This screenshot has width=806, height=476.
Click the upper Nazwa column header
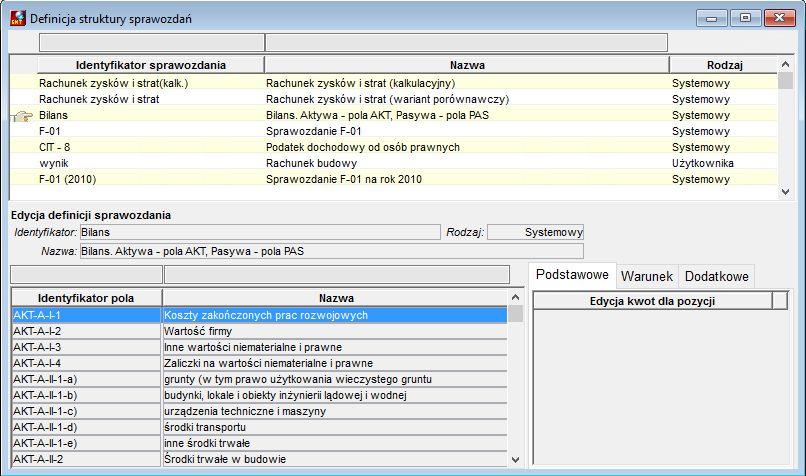[x=467, y=65]
